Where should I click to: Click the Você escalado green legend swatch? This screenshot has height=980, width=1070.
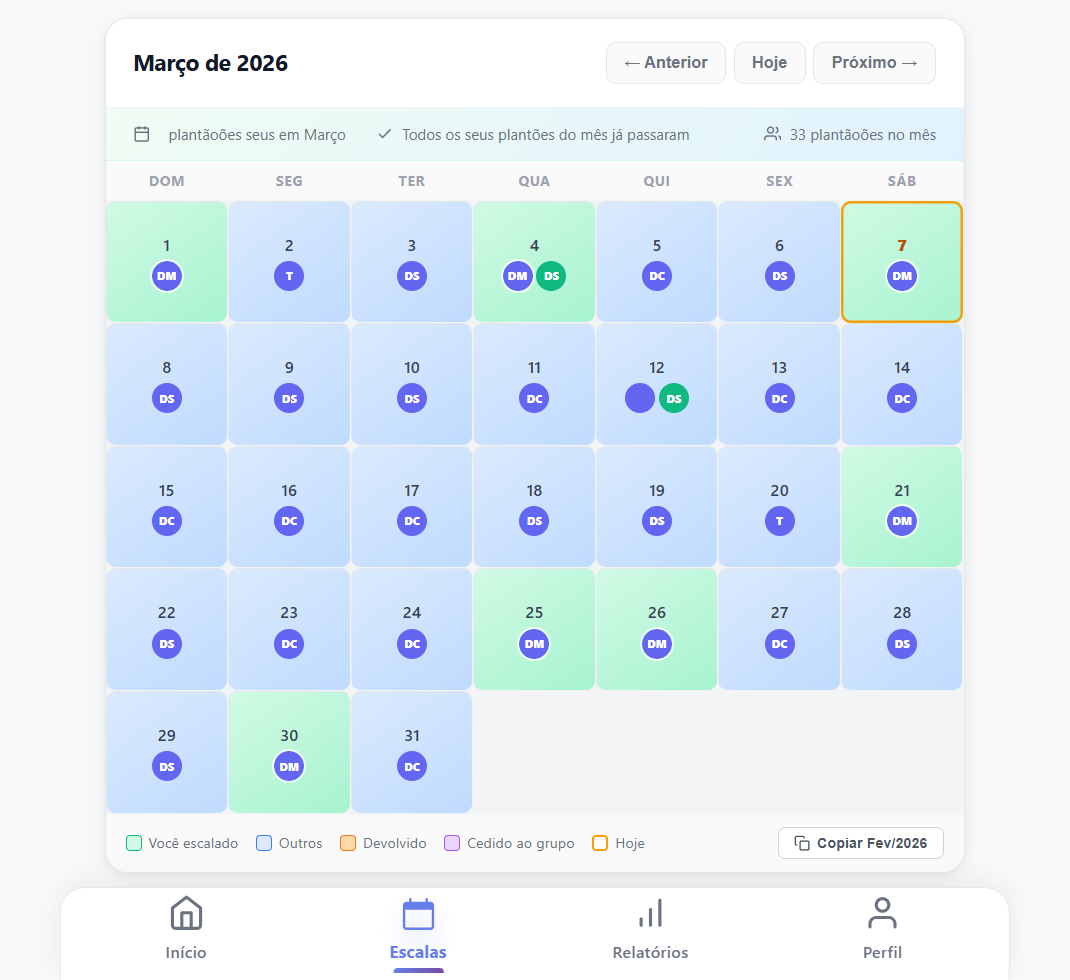(134, 843)
